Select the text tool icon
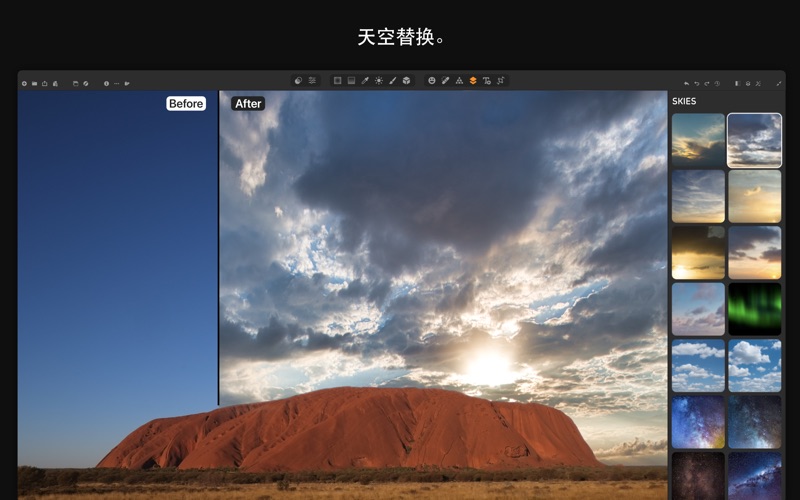This screenshot has height=500, width=800. pos(486,80)
